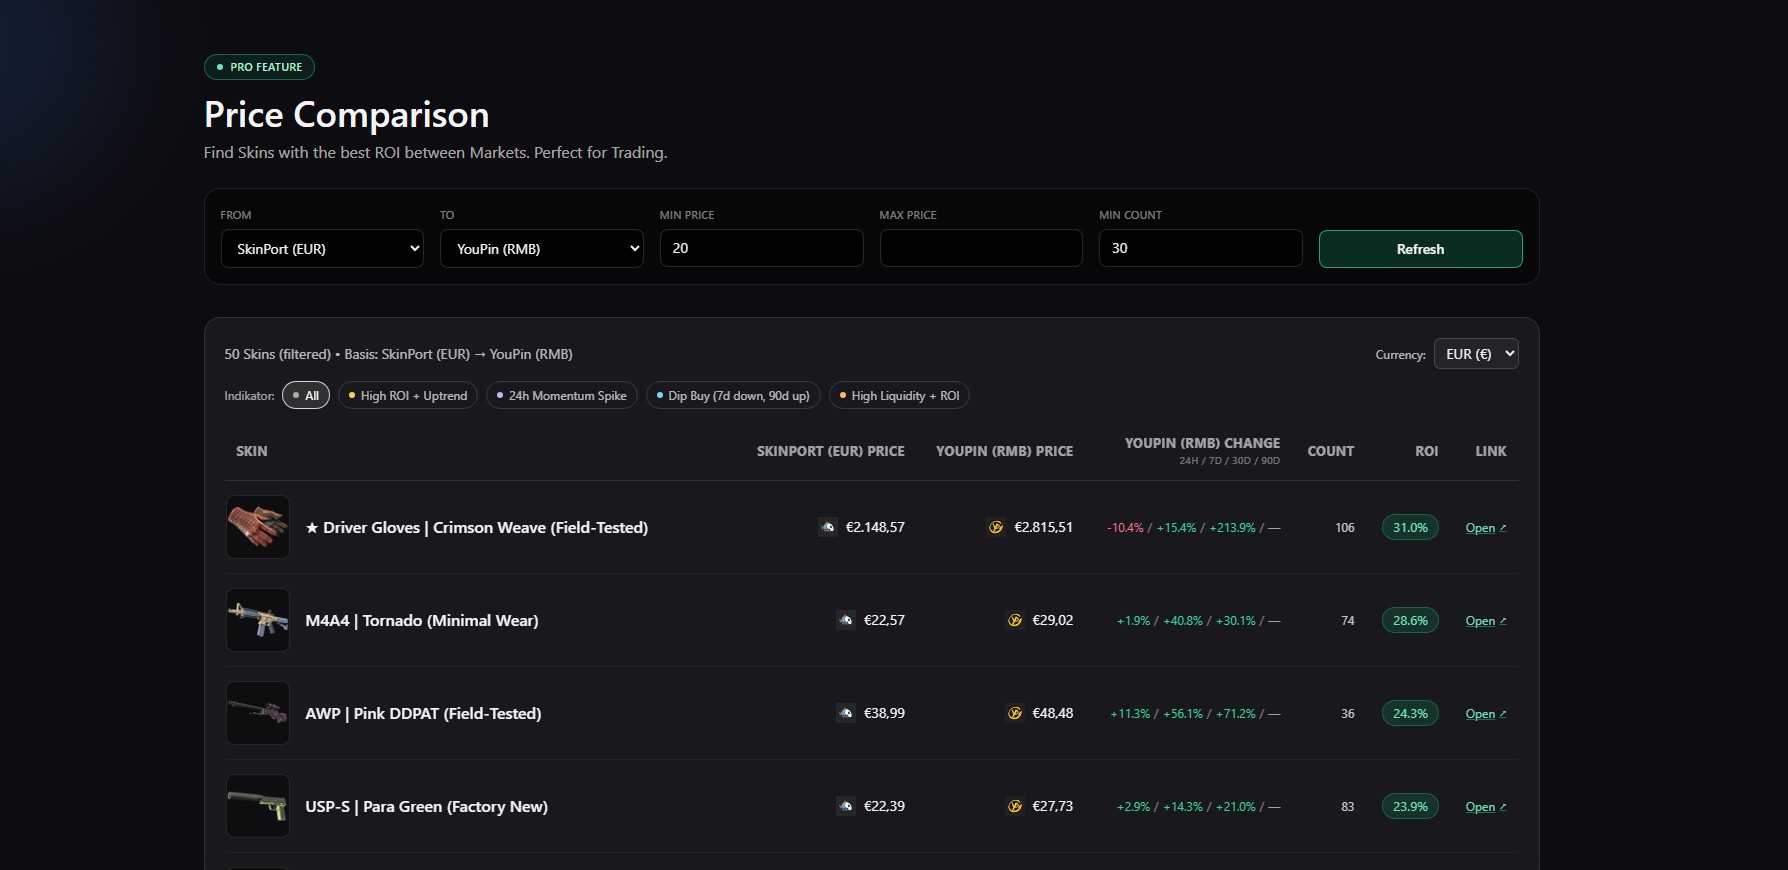The height and width of the screenshot is (870, 1788).
Task: Open the From market dropdown
Action: tap(322, 249)
